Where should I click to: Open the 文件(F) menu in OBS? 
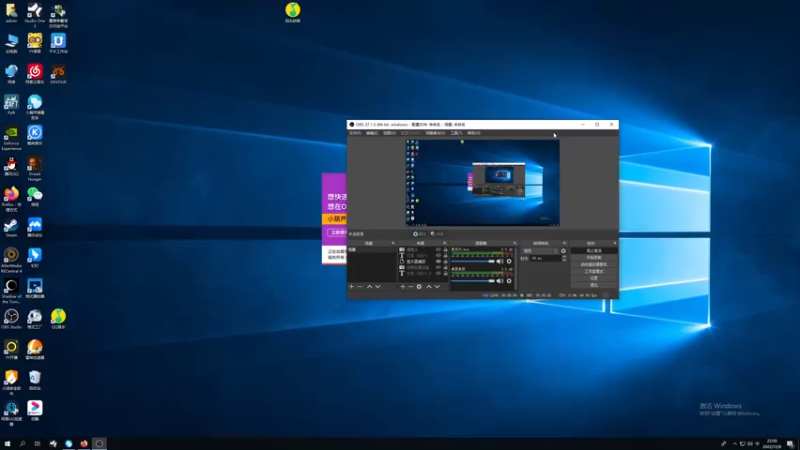tap(355, 133)
